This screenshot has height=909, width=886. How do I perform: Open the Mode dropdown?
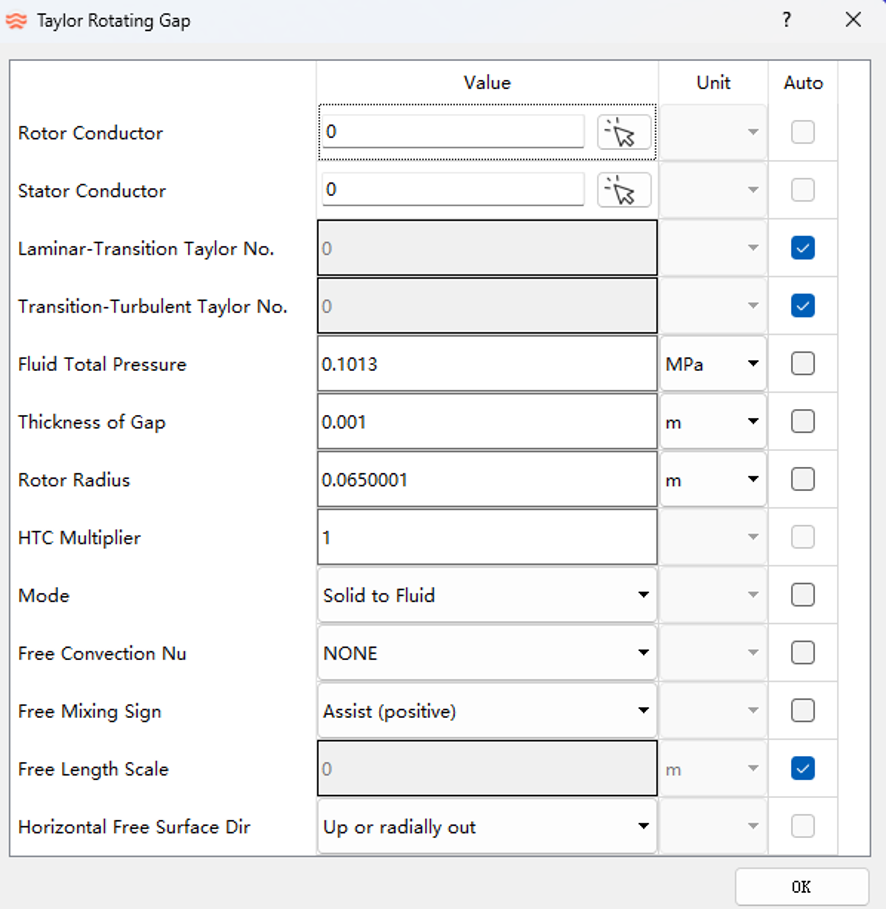click(487, 596)
